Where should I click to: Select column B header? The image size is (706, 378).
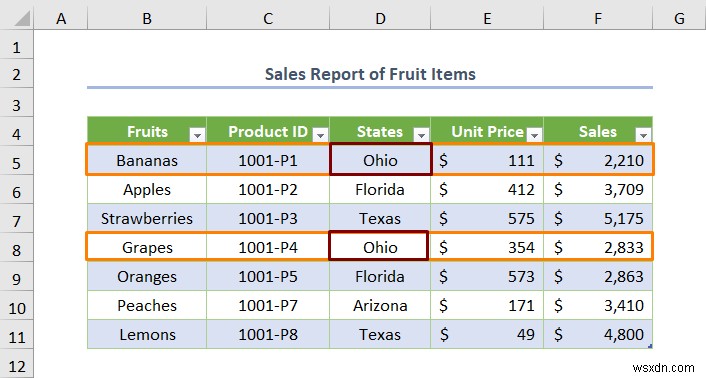[147, 18]
